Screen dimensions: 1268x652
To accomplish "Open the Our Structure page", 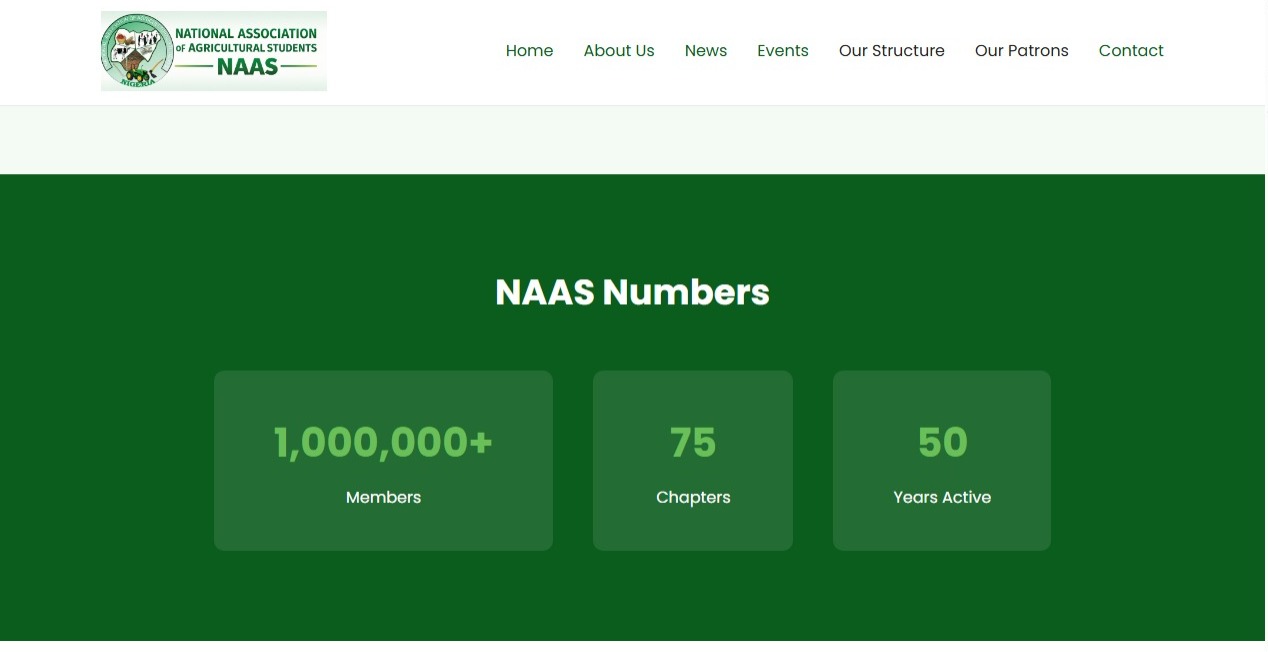I will click(x=891, y=50).
